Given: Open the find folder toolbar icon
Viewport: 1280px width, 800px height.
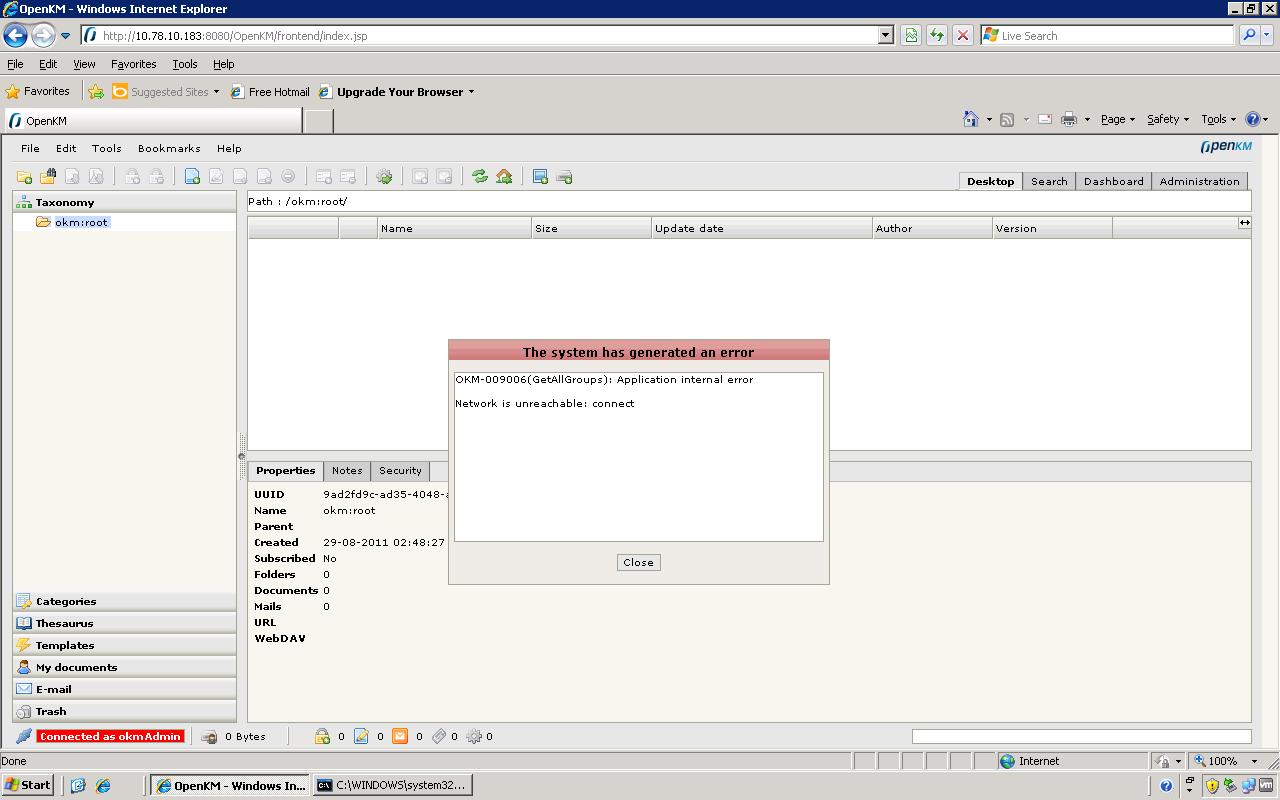Looking at the screenshot, I should coord(48,176).
